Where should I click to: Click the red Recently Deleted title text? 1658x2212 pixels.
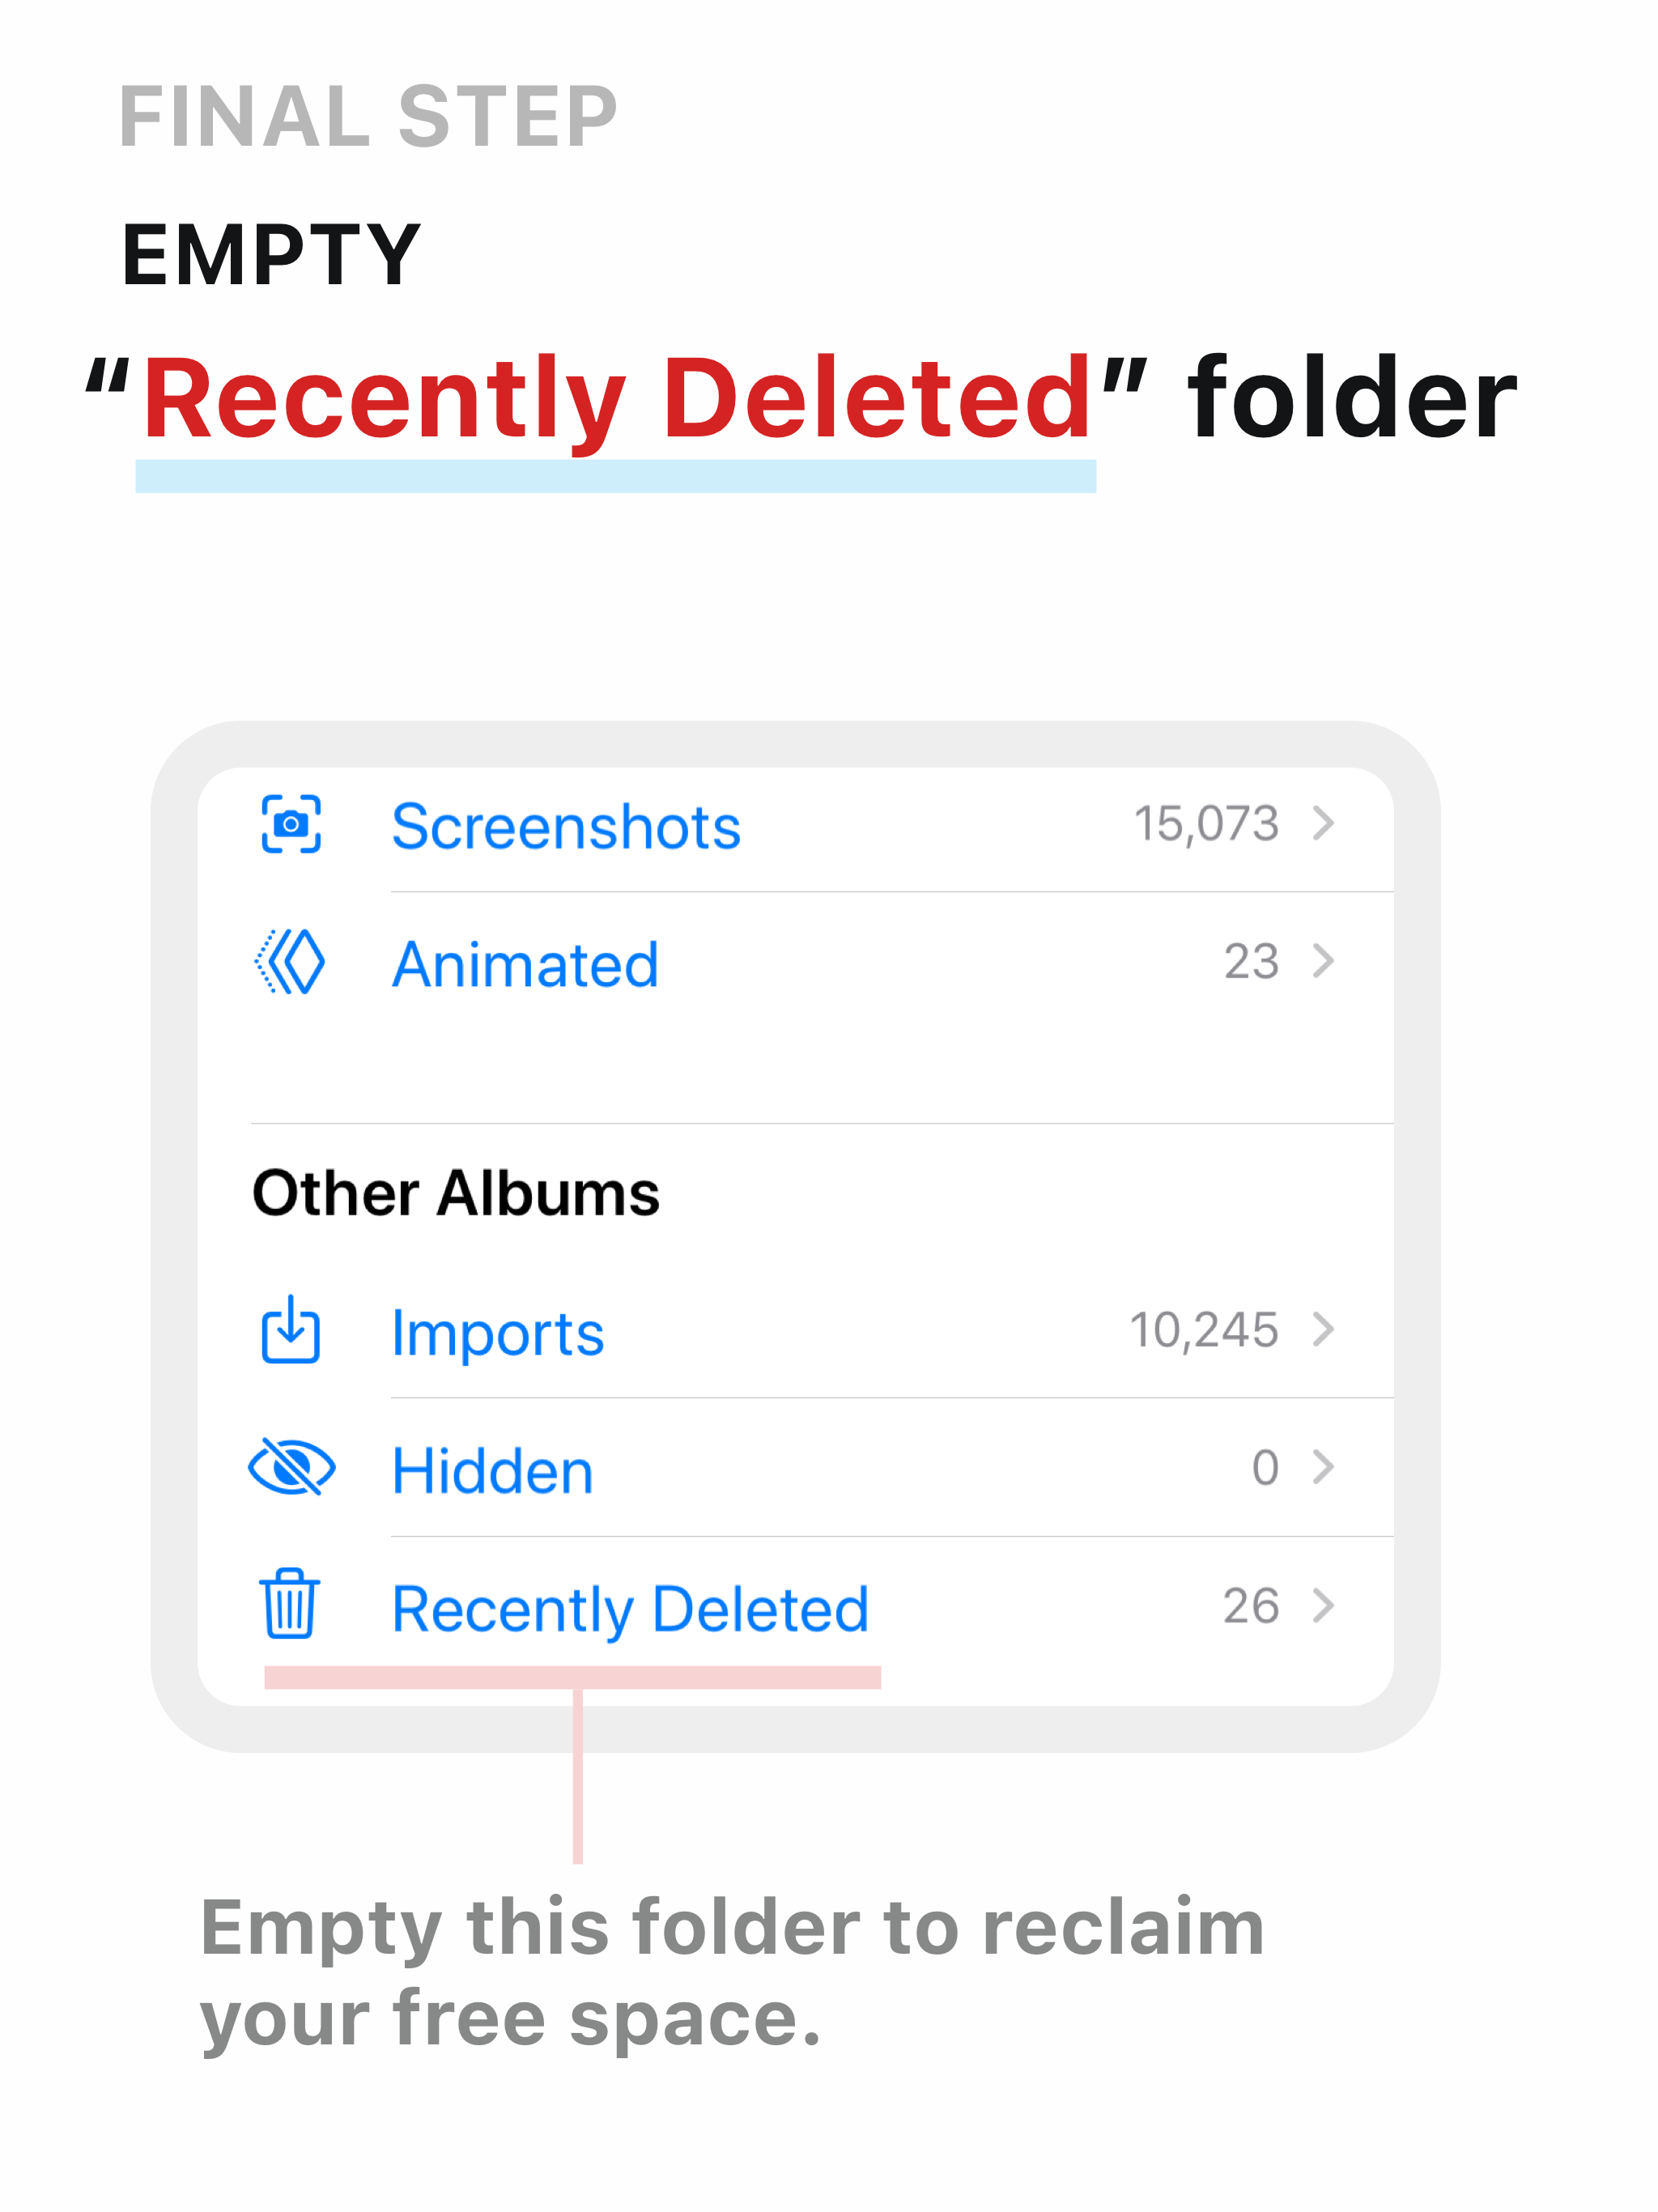click(x=616, y=398)
